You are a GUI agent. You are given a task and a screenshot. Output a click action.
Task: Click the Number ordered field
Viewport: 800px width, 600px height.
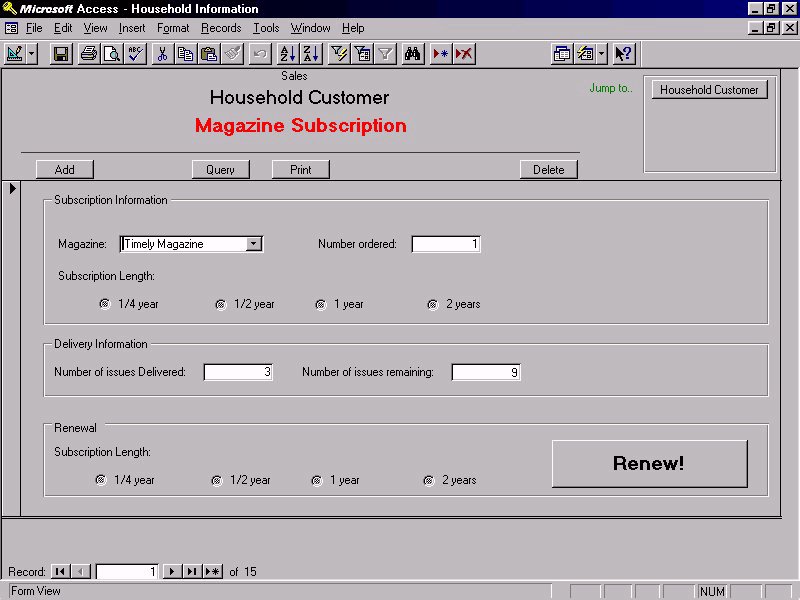pos(446,244)
